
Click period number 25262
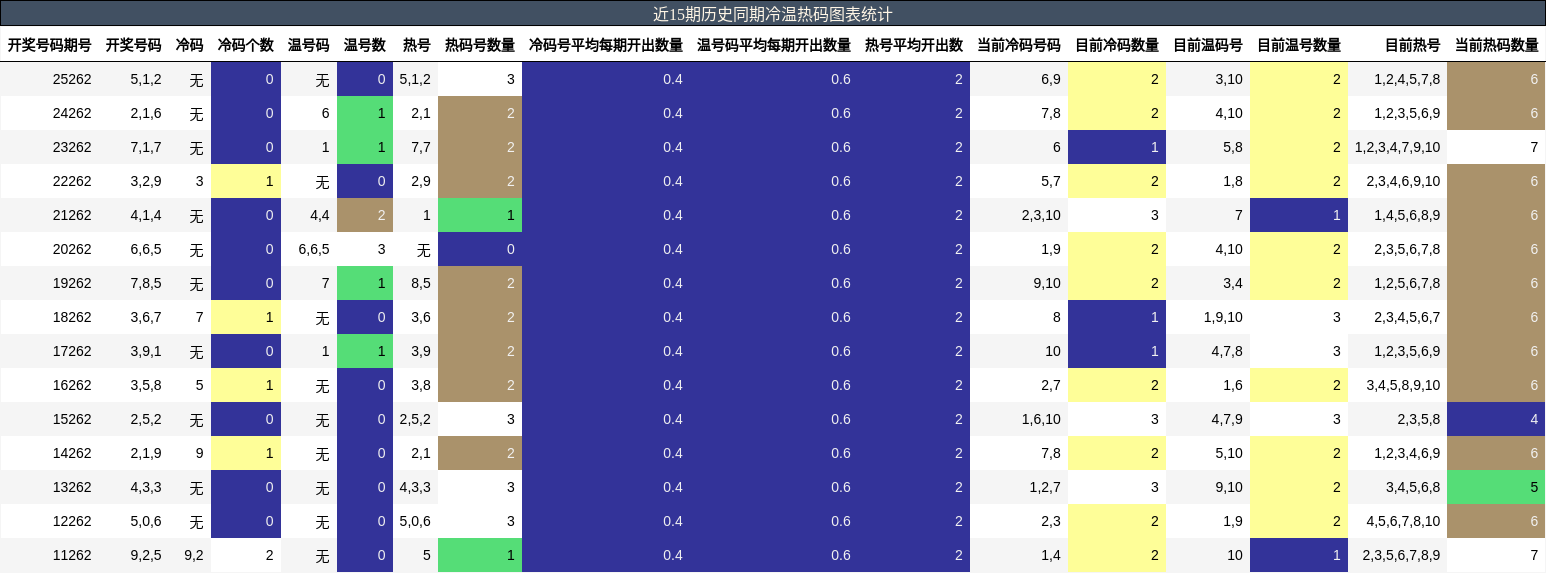72,79
